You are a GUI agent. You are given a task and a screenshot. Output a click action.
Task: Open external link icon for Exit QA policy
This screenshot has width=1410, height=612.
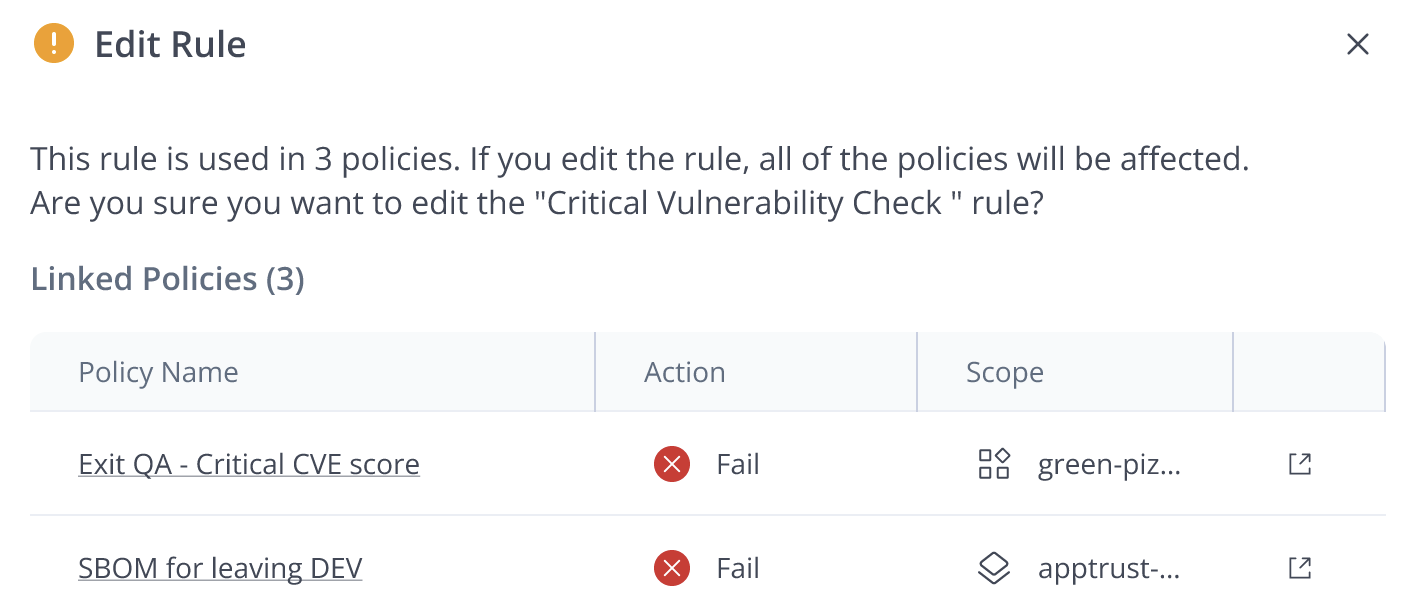click(1299, 464)
